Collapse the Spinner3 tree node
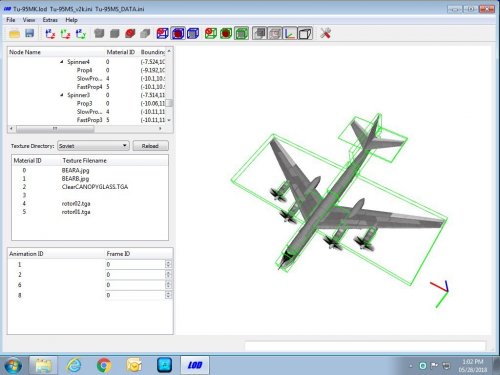 pos(62,95)
